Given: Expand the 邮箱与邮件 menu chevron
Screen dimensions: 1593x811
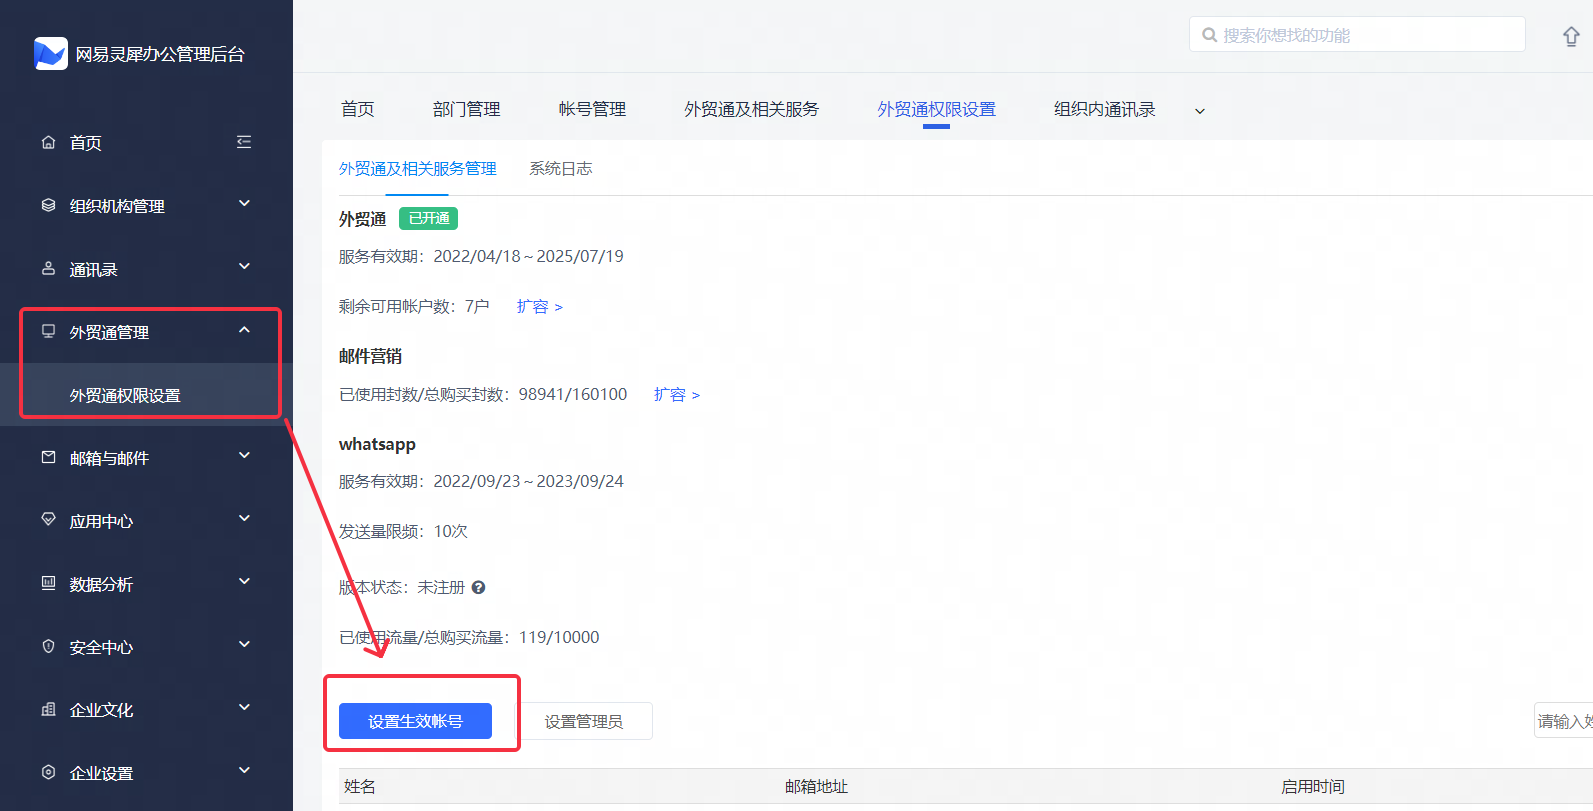Looking at the screenshot, I should pos(244,456).
